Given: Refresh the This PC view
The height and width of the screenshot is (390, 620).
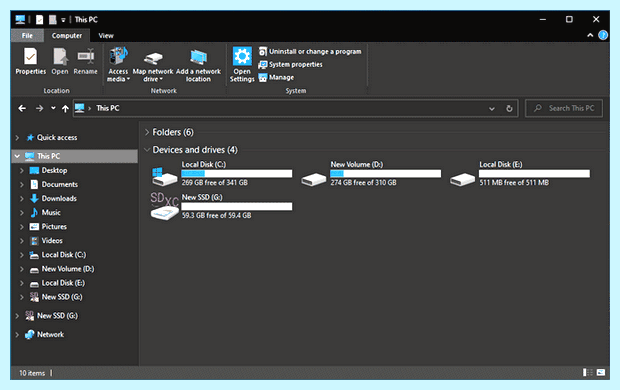Looking at the screenshot, I should 509,108.
